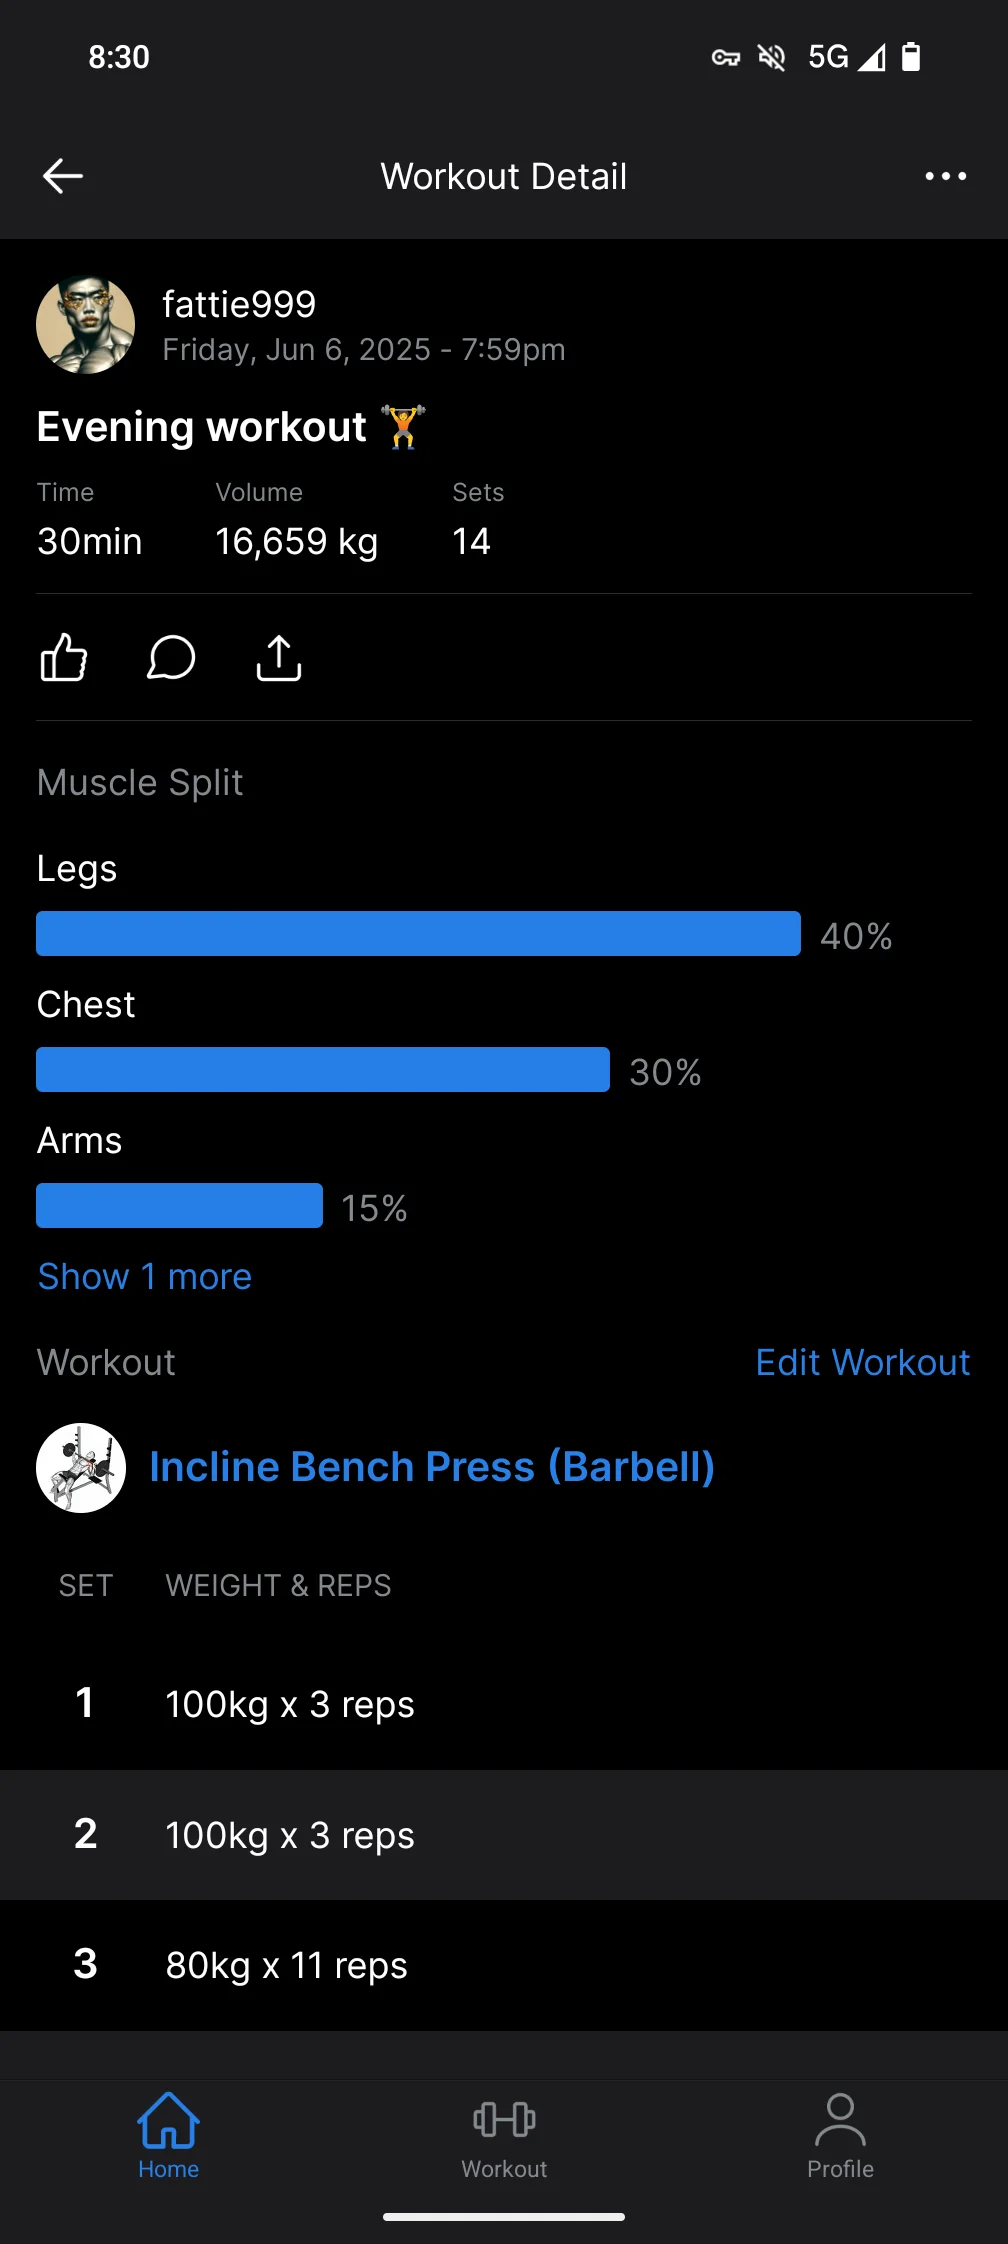Open the three-dot options menu
The height and width of the screenshot is (2244, 1008).
pyautogui.click(x=945, y=176)
